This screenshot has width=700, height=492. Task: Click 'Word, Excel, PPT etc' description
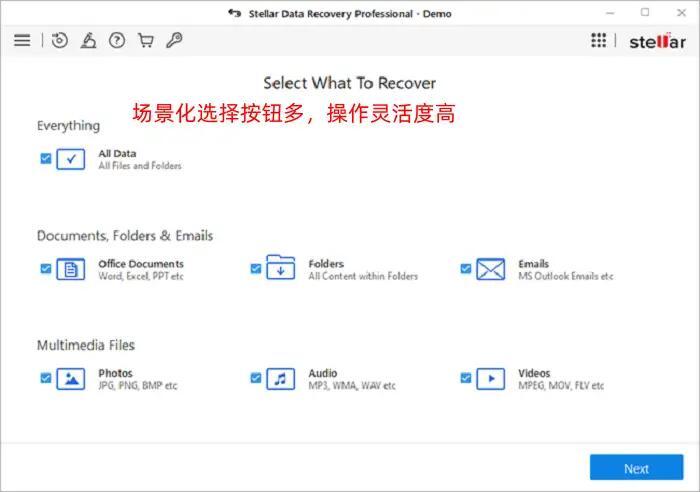click(141, 276)
